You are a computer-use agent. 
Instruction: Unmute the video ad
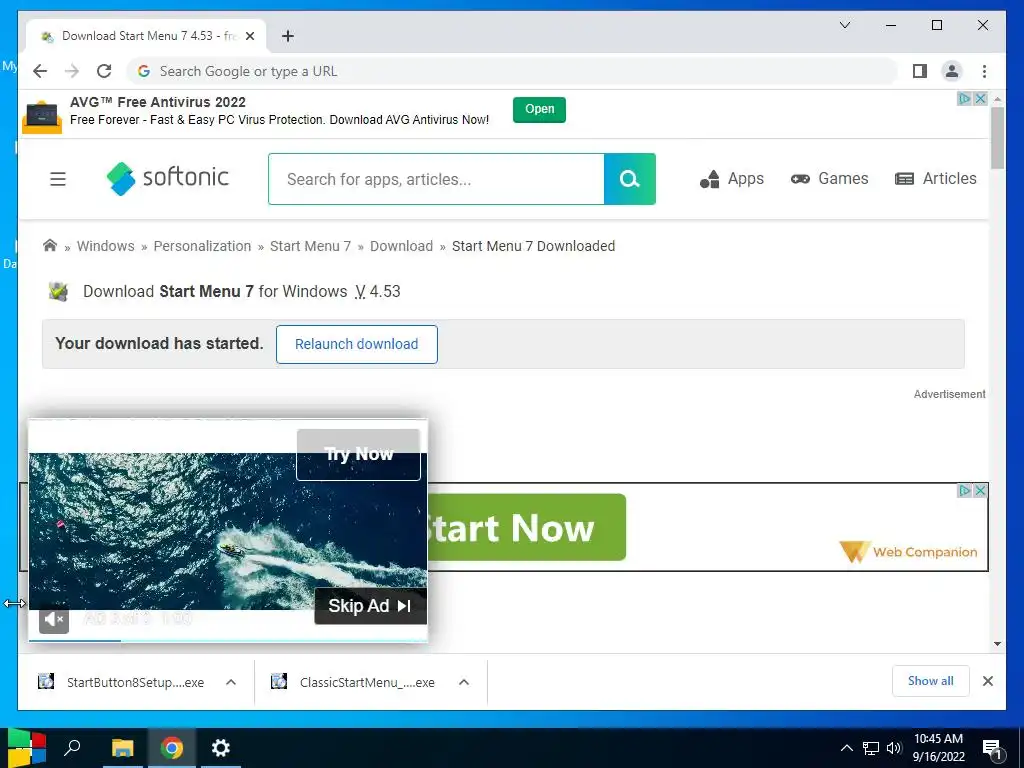tap(54, 619)
